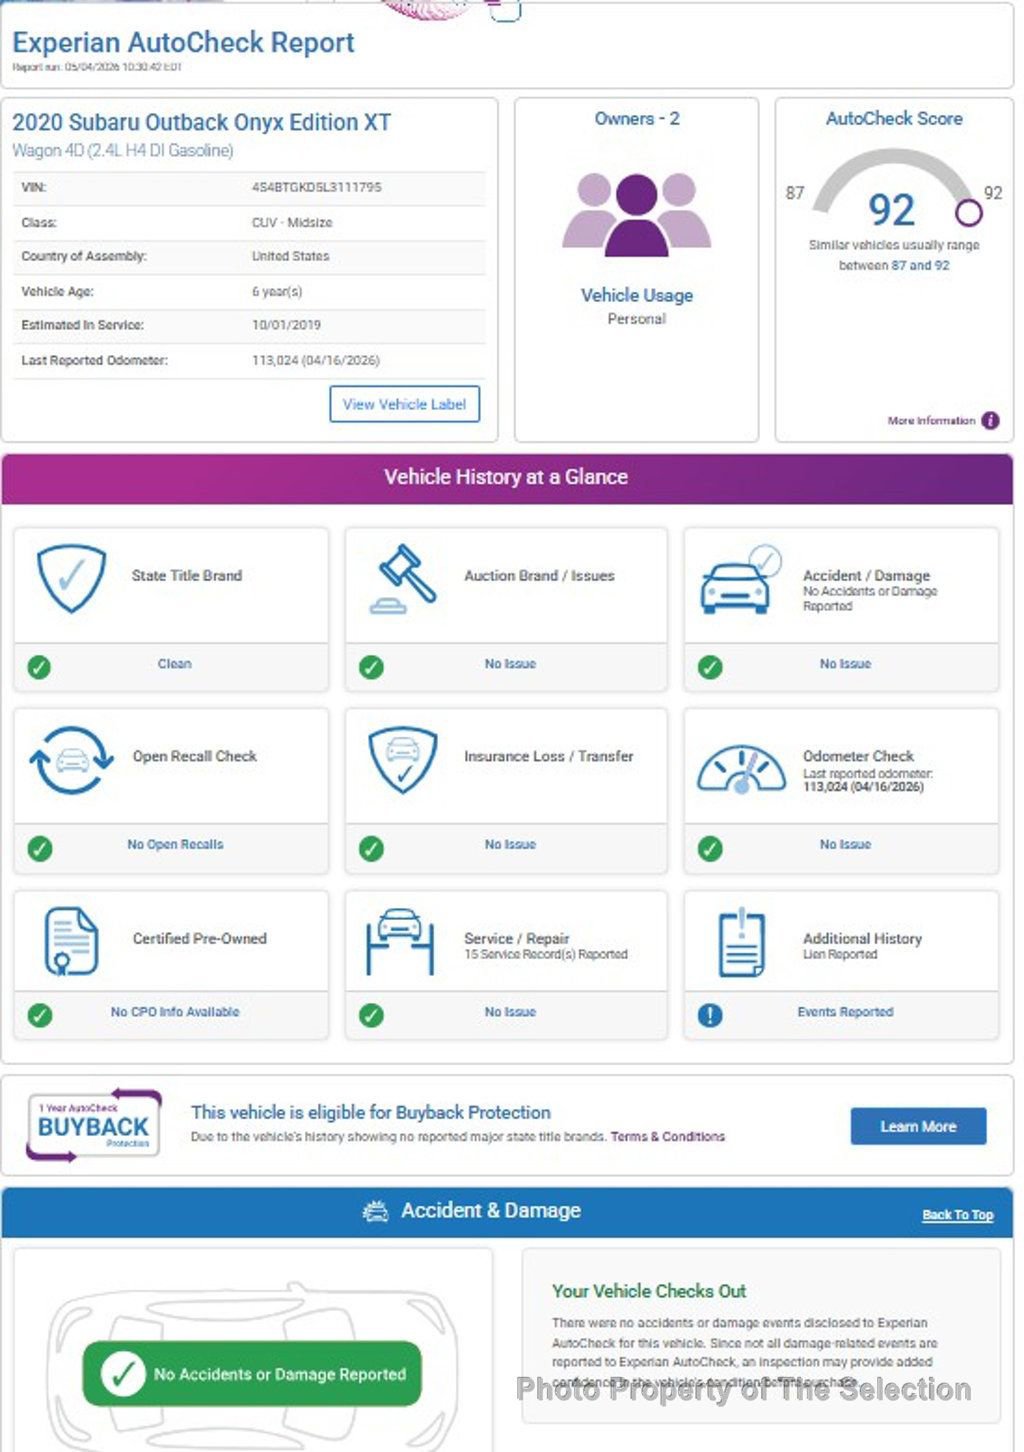The image size is (1024, 1452).
Task: Click the Vehicle Age value 6 year(s)
Action: [x=277, y=291]
